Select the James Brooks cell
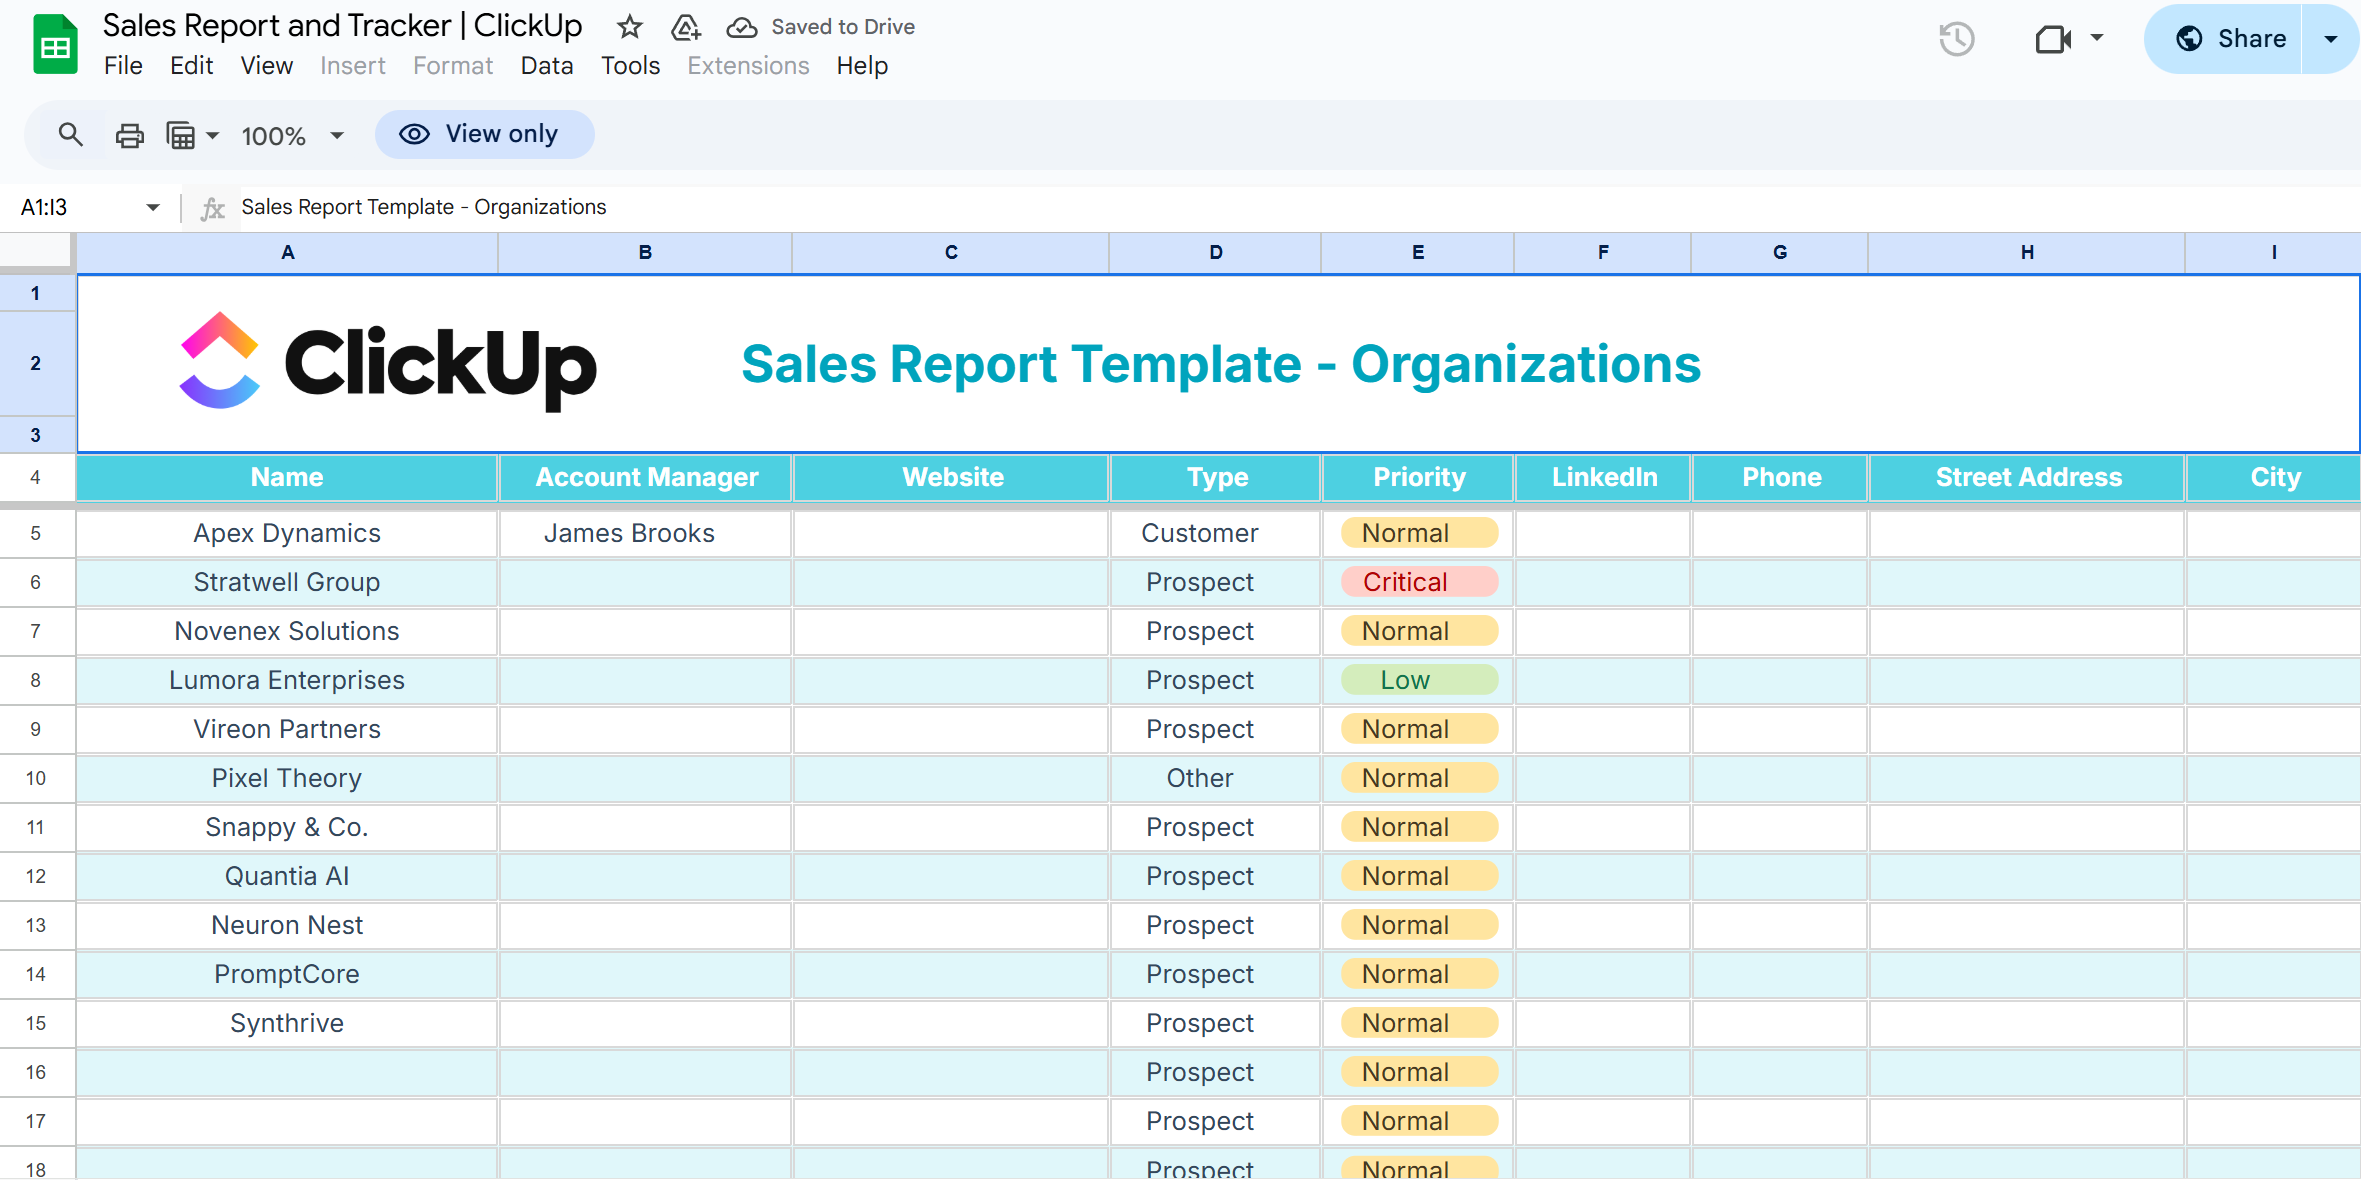Screen dimensions: 2361x1180 (x=646, y=533)
